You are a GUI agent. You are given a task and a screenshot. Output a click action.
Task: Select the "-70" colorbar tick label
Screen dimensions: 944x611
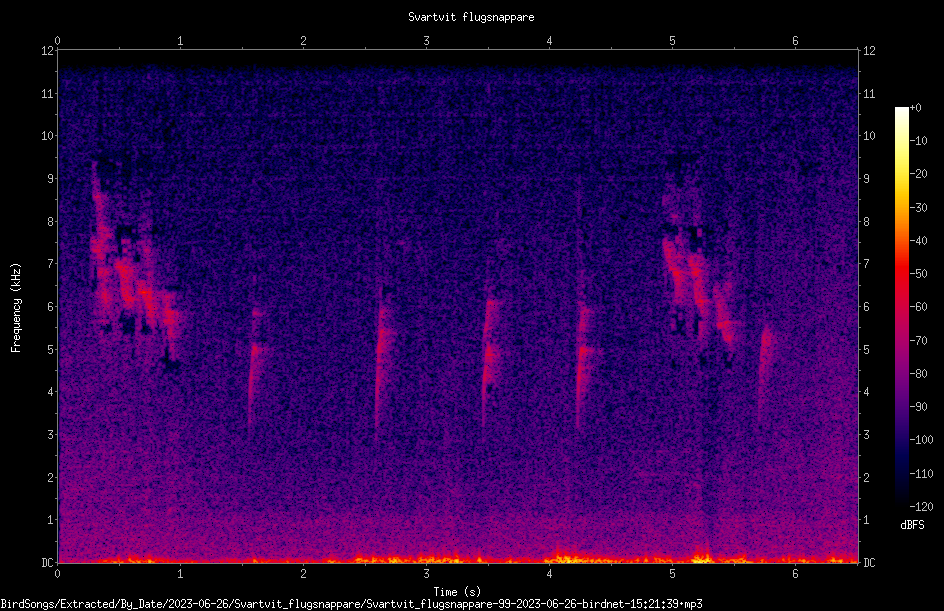click(x=919, y=341)
